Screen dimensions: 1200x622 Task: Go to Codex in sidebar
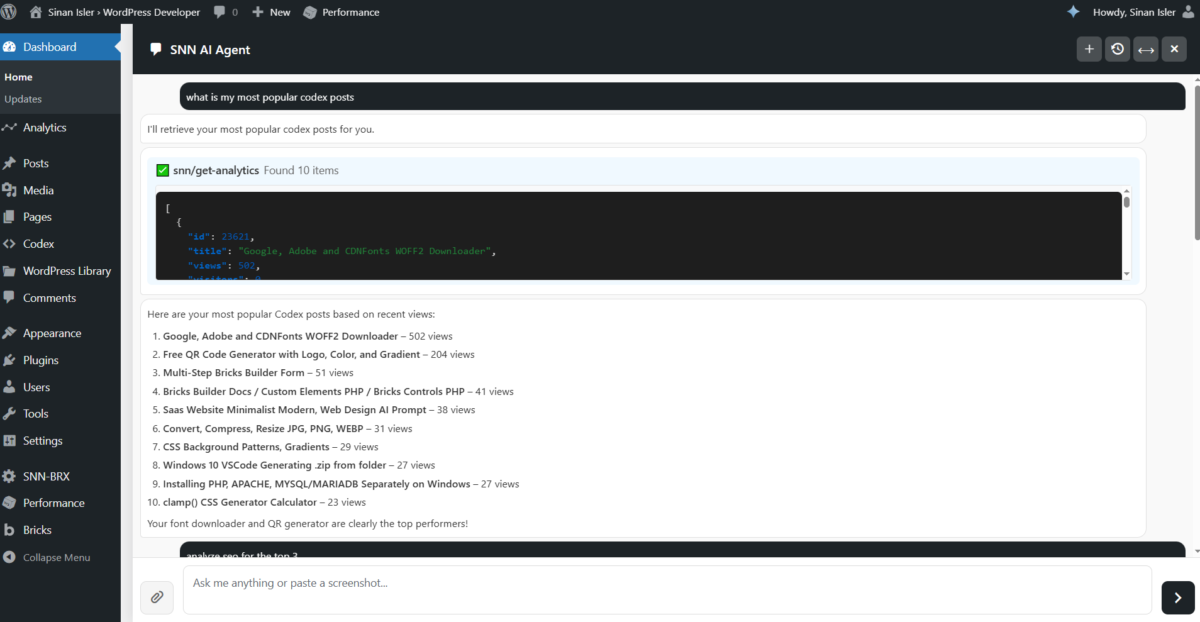coord(39,244)
